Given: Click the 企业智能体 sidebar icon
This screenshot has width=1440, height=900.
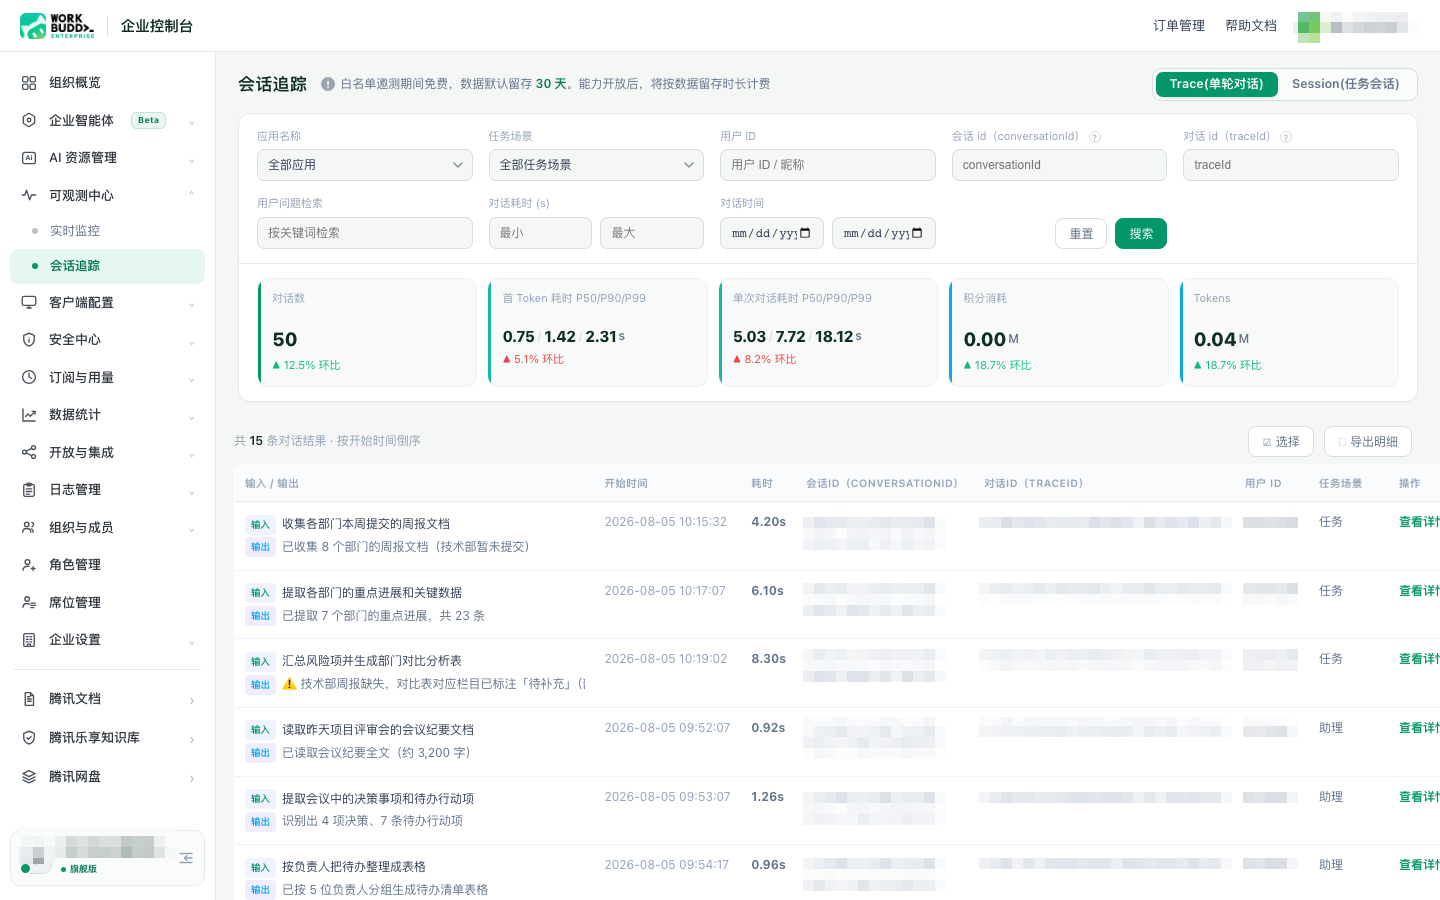Looking at the screenshot, I should [x=29, y=120].
